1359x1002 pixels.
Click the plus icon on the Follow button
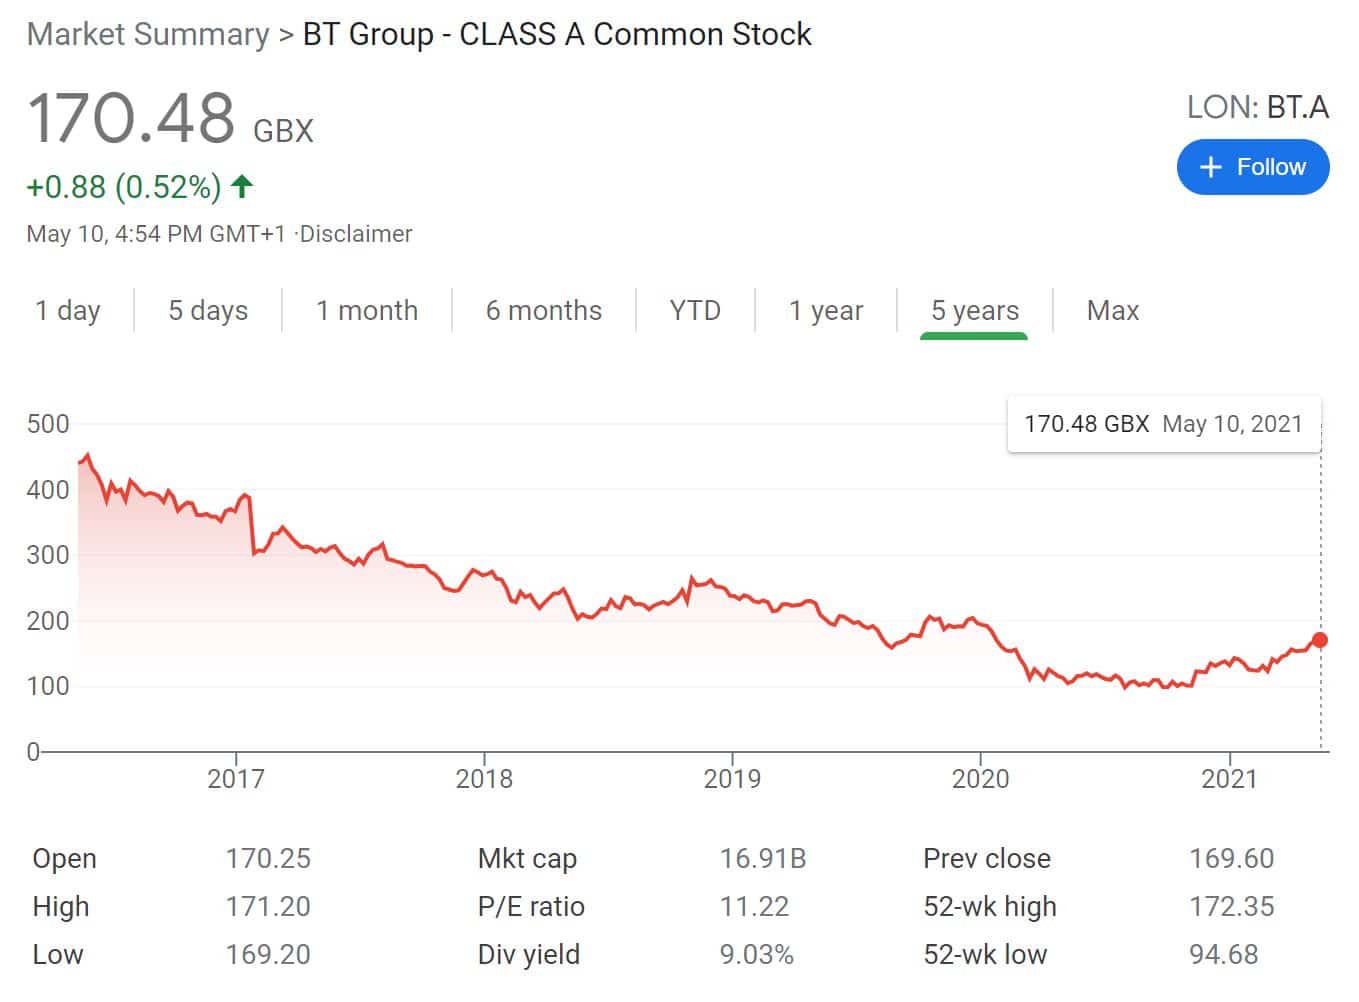(x=1211, y=167)
